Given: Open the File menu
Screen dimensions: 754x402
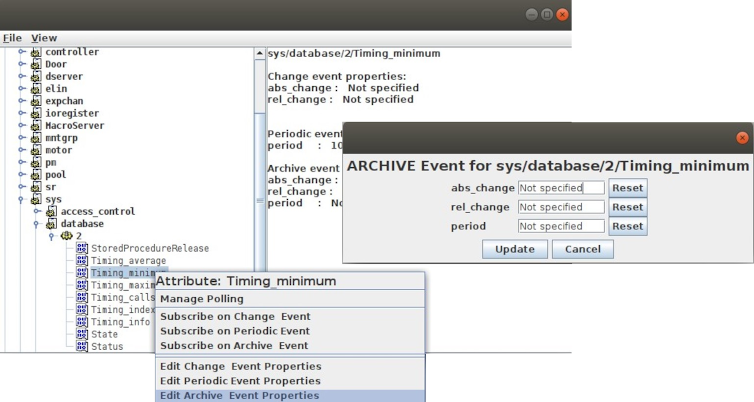Looking at the screenshot, I should tap(12, 38).
